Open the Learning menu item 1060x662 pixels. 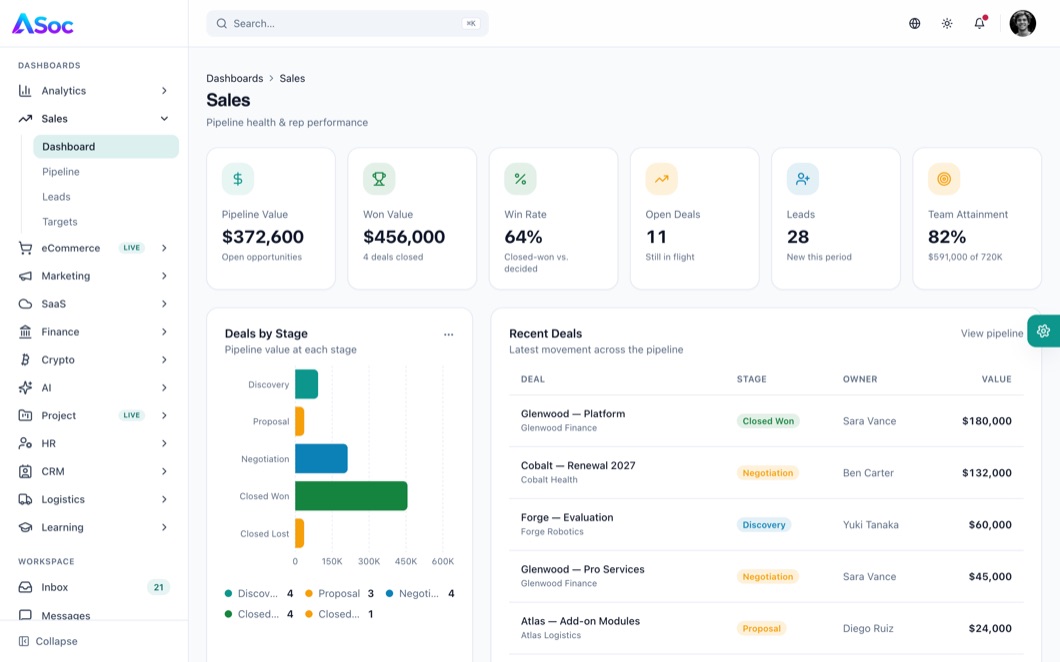coord(94,527)
